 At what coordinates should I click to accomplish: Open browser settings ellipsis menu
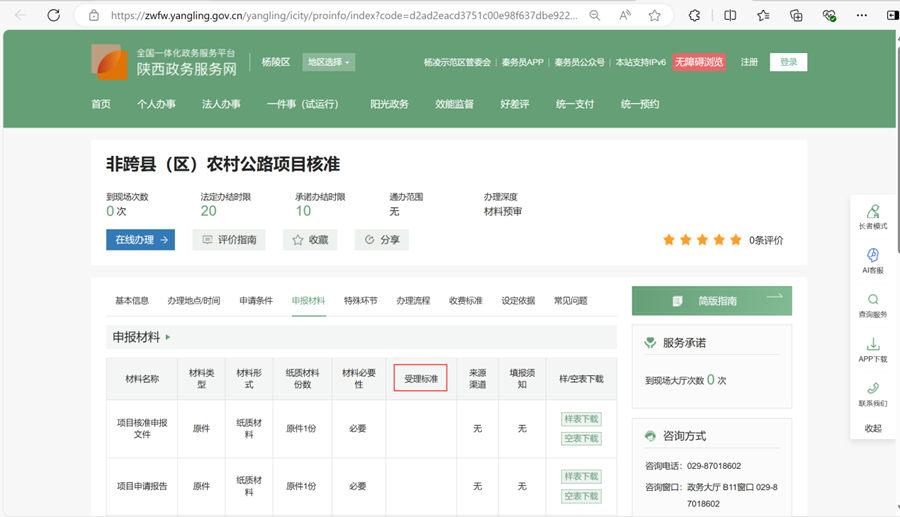click(862, 15)
